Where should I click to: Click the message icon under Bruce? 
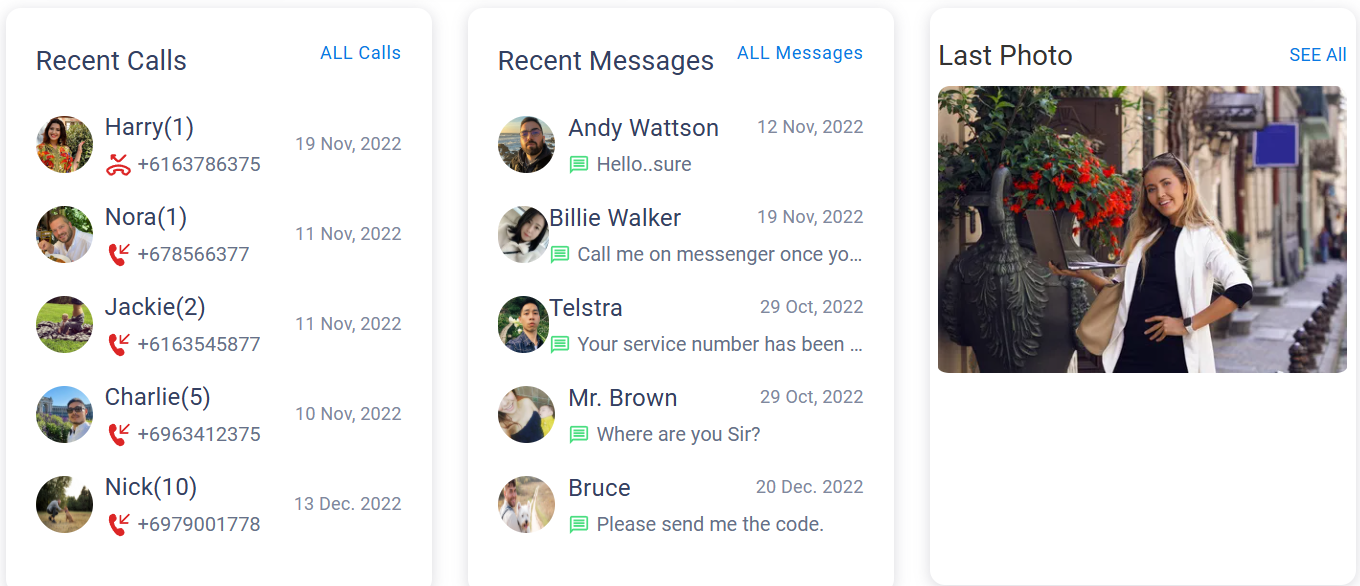click(x=579, y=525)
